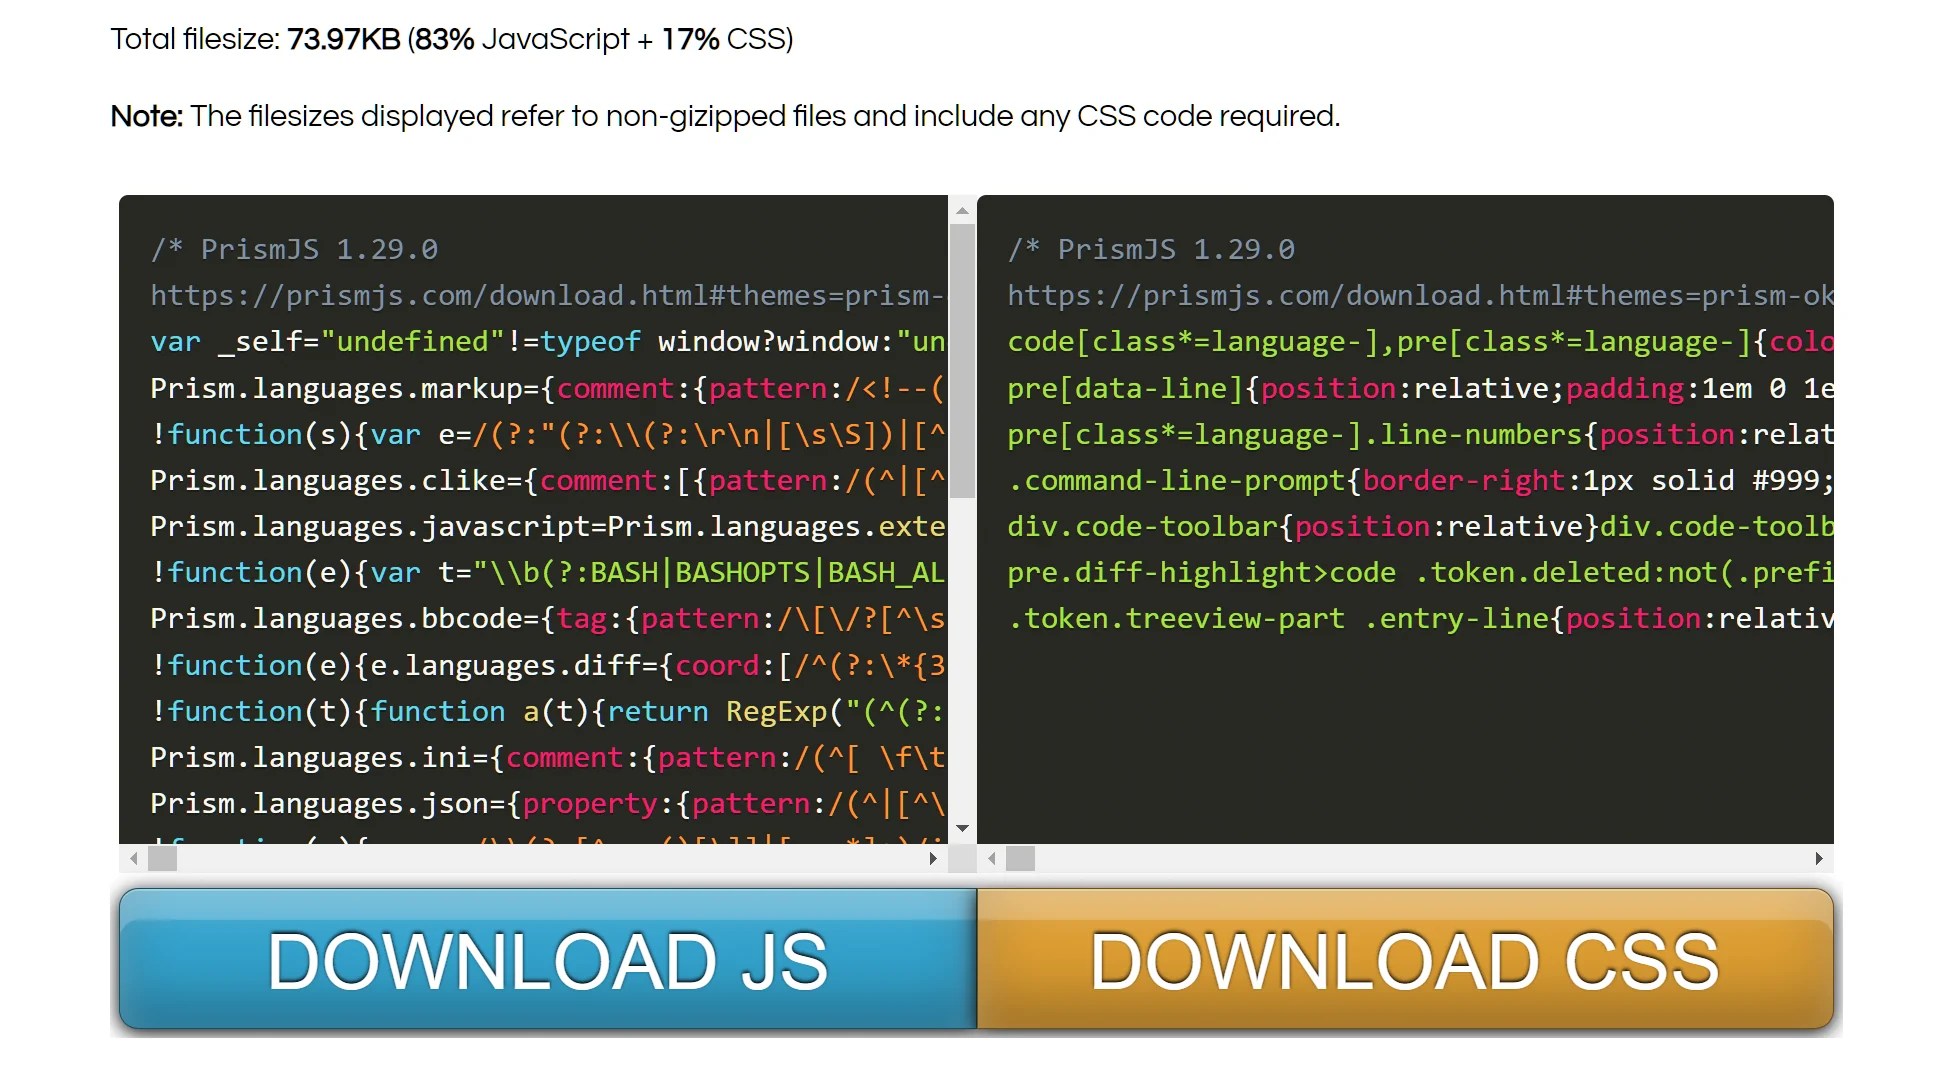The height and width of the screenshot is (1088, 1937).
Task: Click up arrow of JS code vertical scrollbar
Action: point(962,211)
